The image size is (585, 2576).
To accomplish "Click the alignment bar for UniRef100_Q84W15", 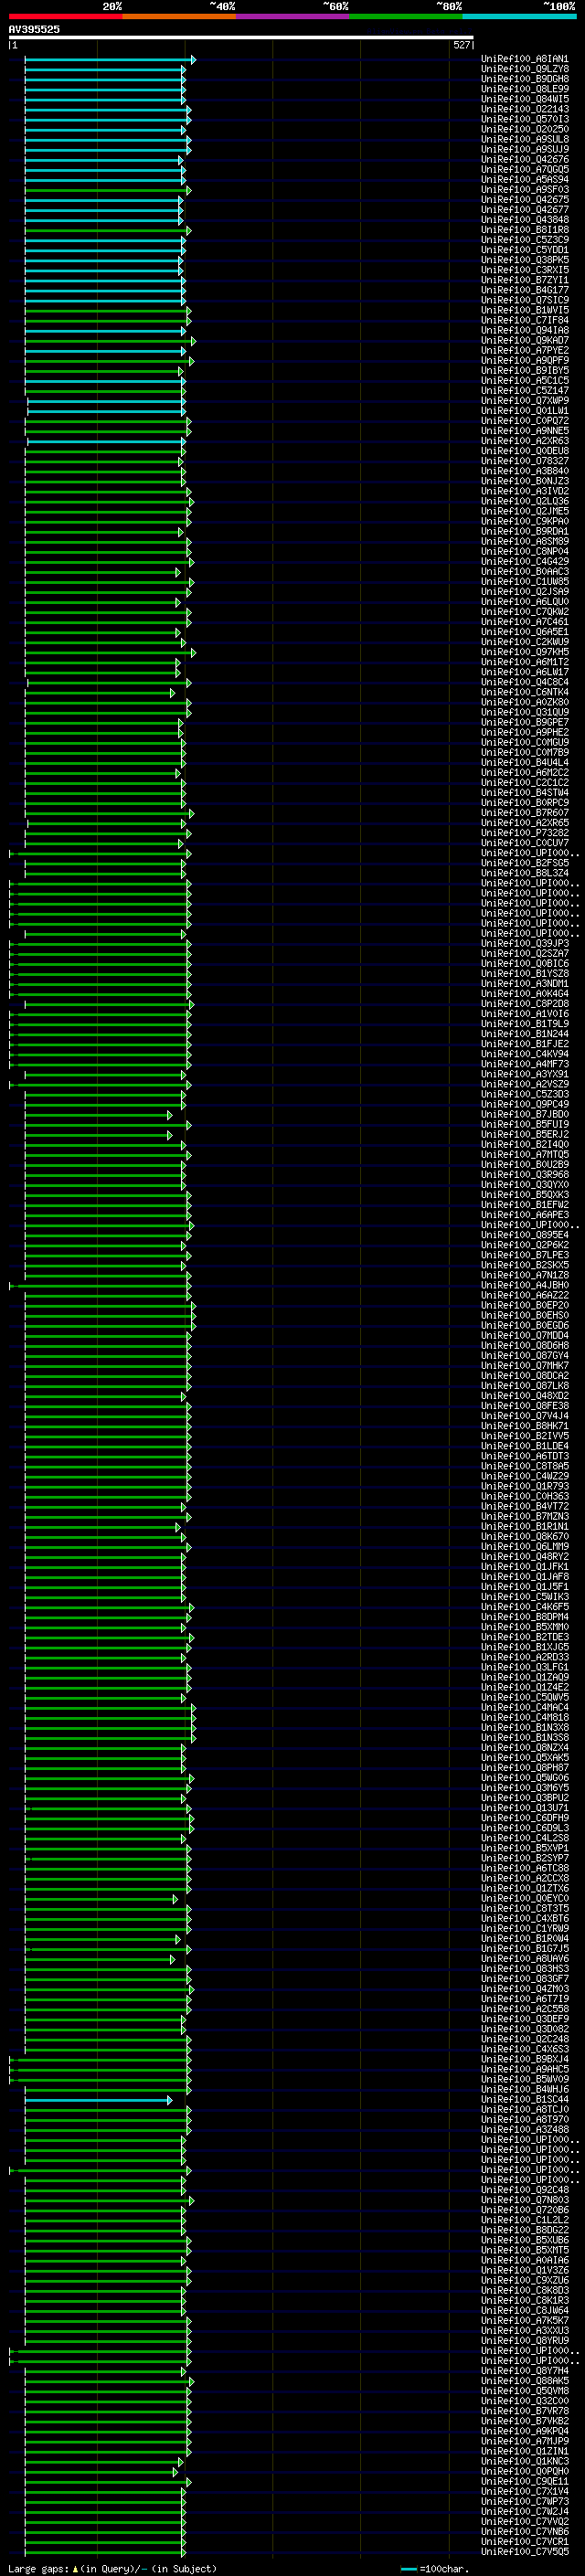I will (x=105, y=99).
